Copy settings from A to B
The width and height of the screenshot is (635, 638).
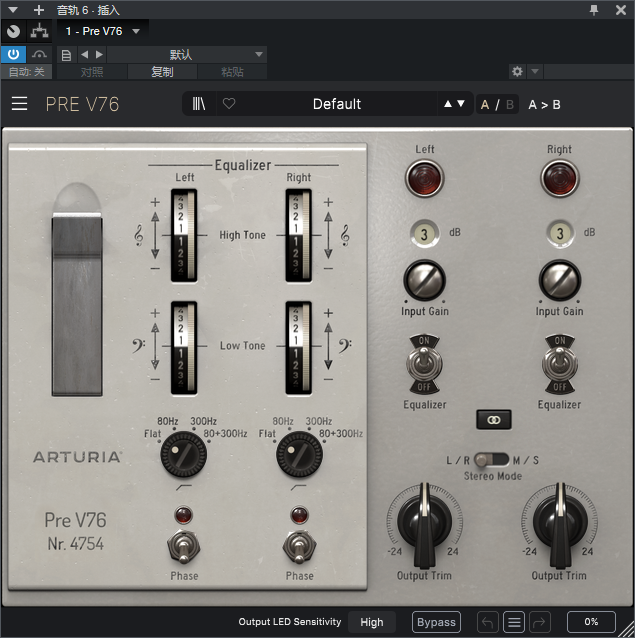544,105
